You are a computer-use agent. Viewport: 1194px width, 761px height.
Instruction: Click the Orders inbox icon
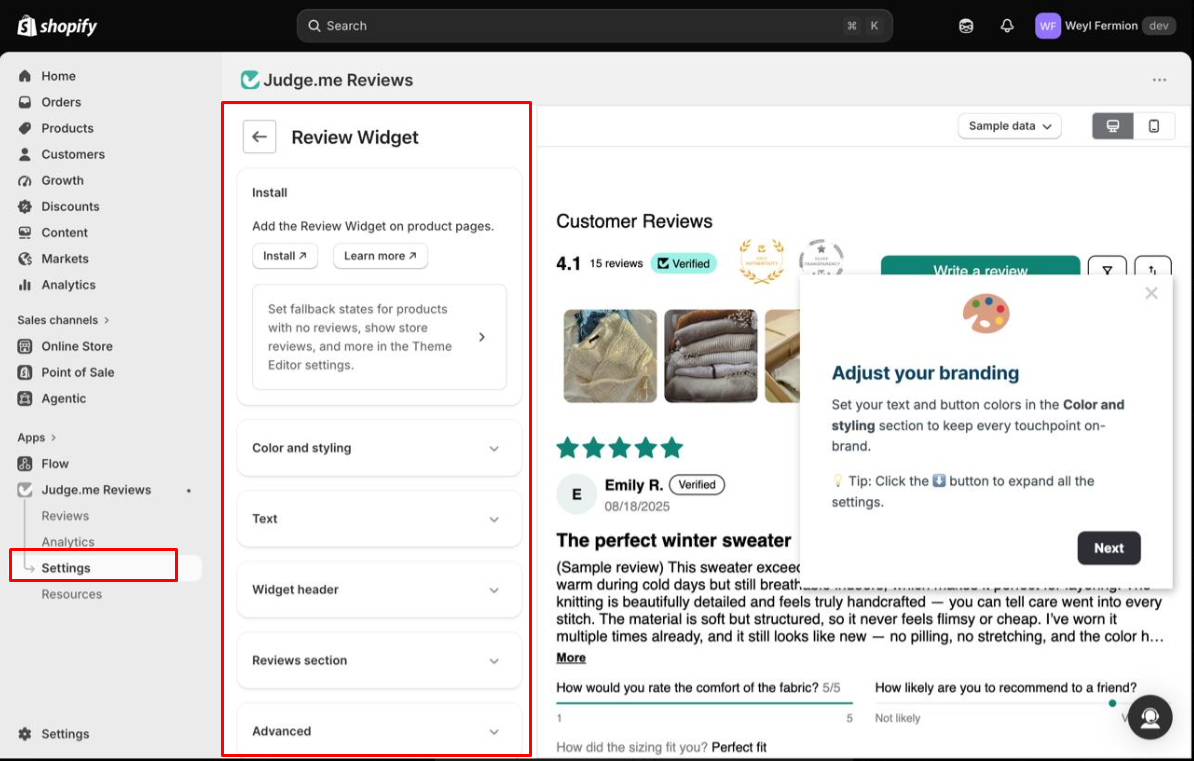(x=25, y=102)
